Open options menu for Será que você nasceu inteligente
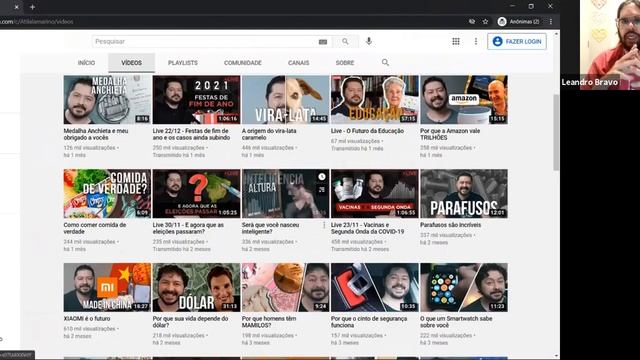Viewport: 640px width, 360px height. click(324, 225)
